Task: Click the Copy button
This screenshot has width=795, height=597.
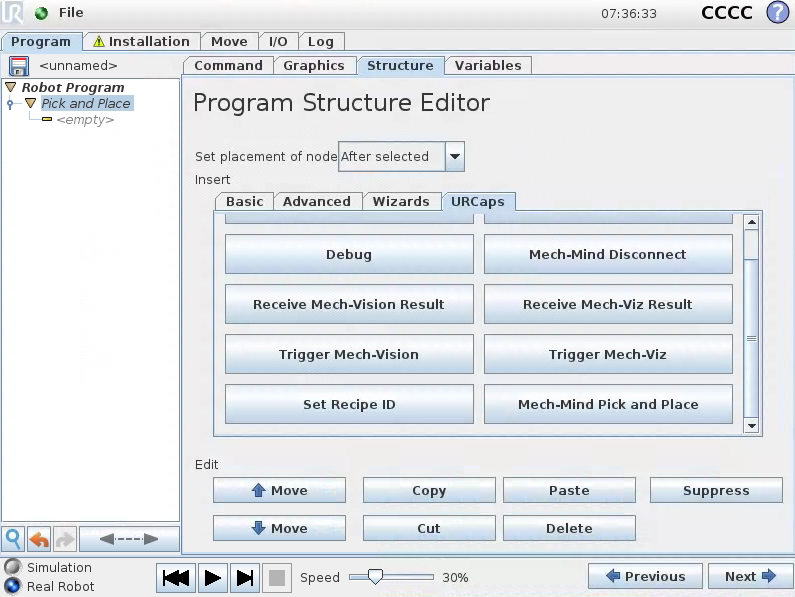Action: point(429,490)
